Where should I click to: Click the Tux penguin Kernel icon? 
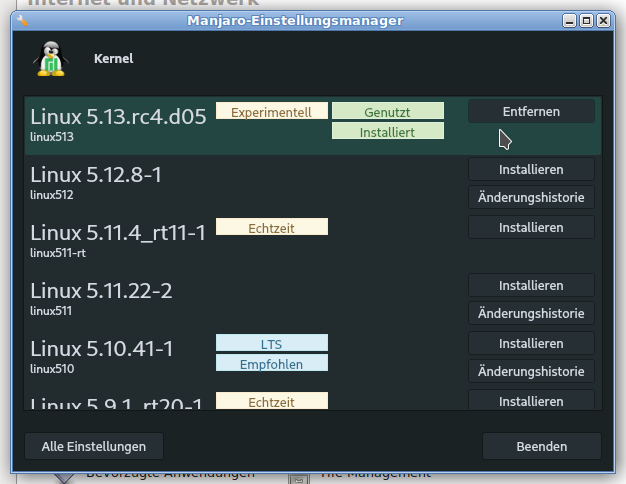(51, 58)
